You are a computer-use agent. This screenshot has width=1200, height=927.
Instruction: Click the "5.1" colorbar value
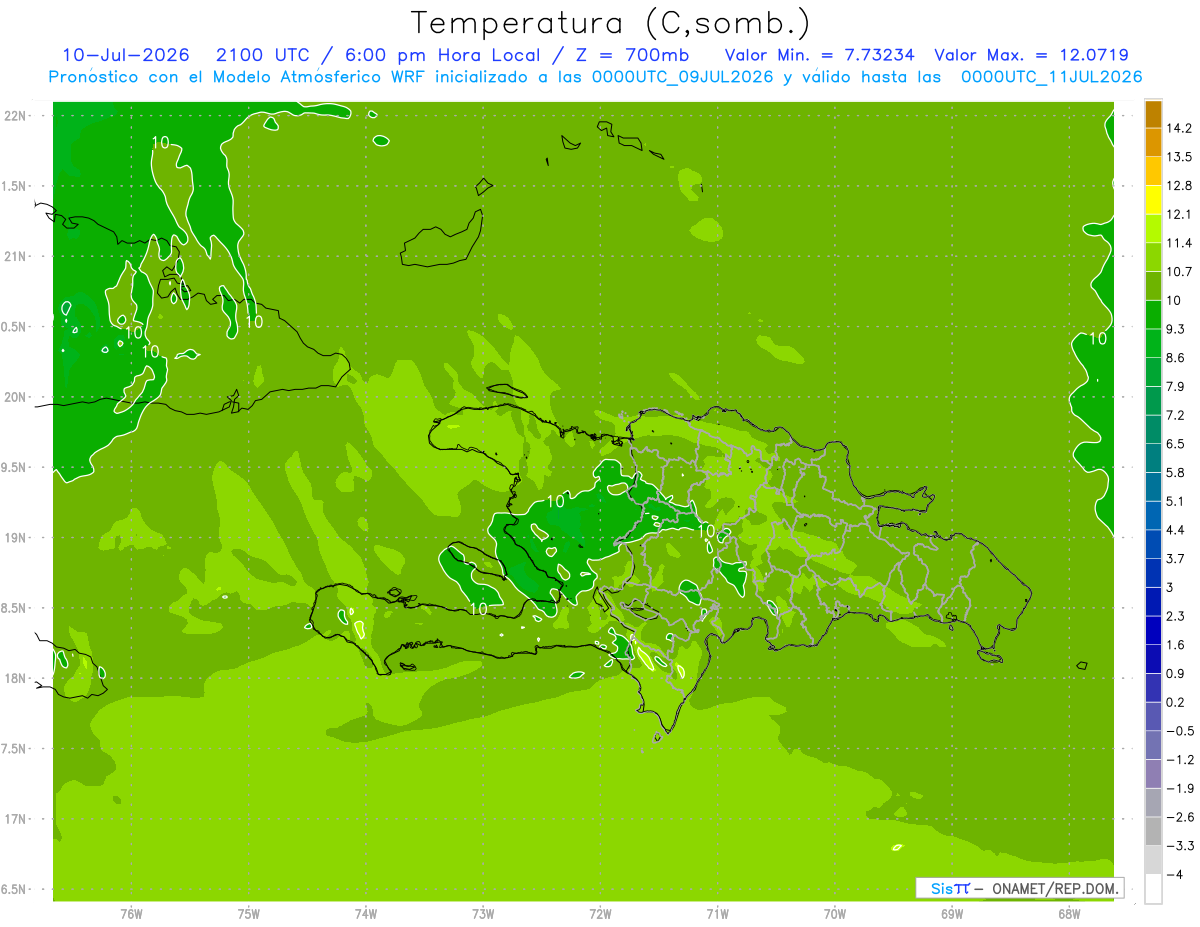1175,501
